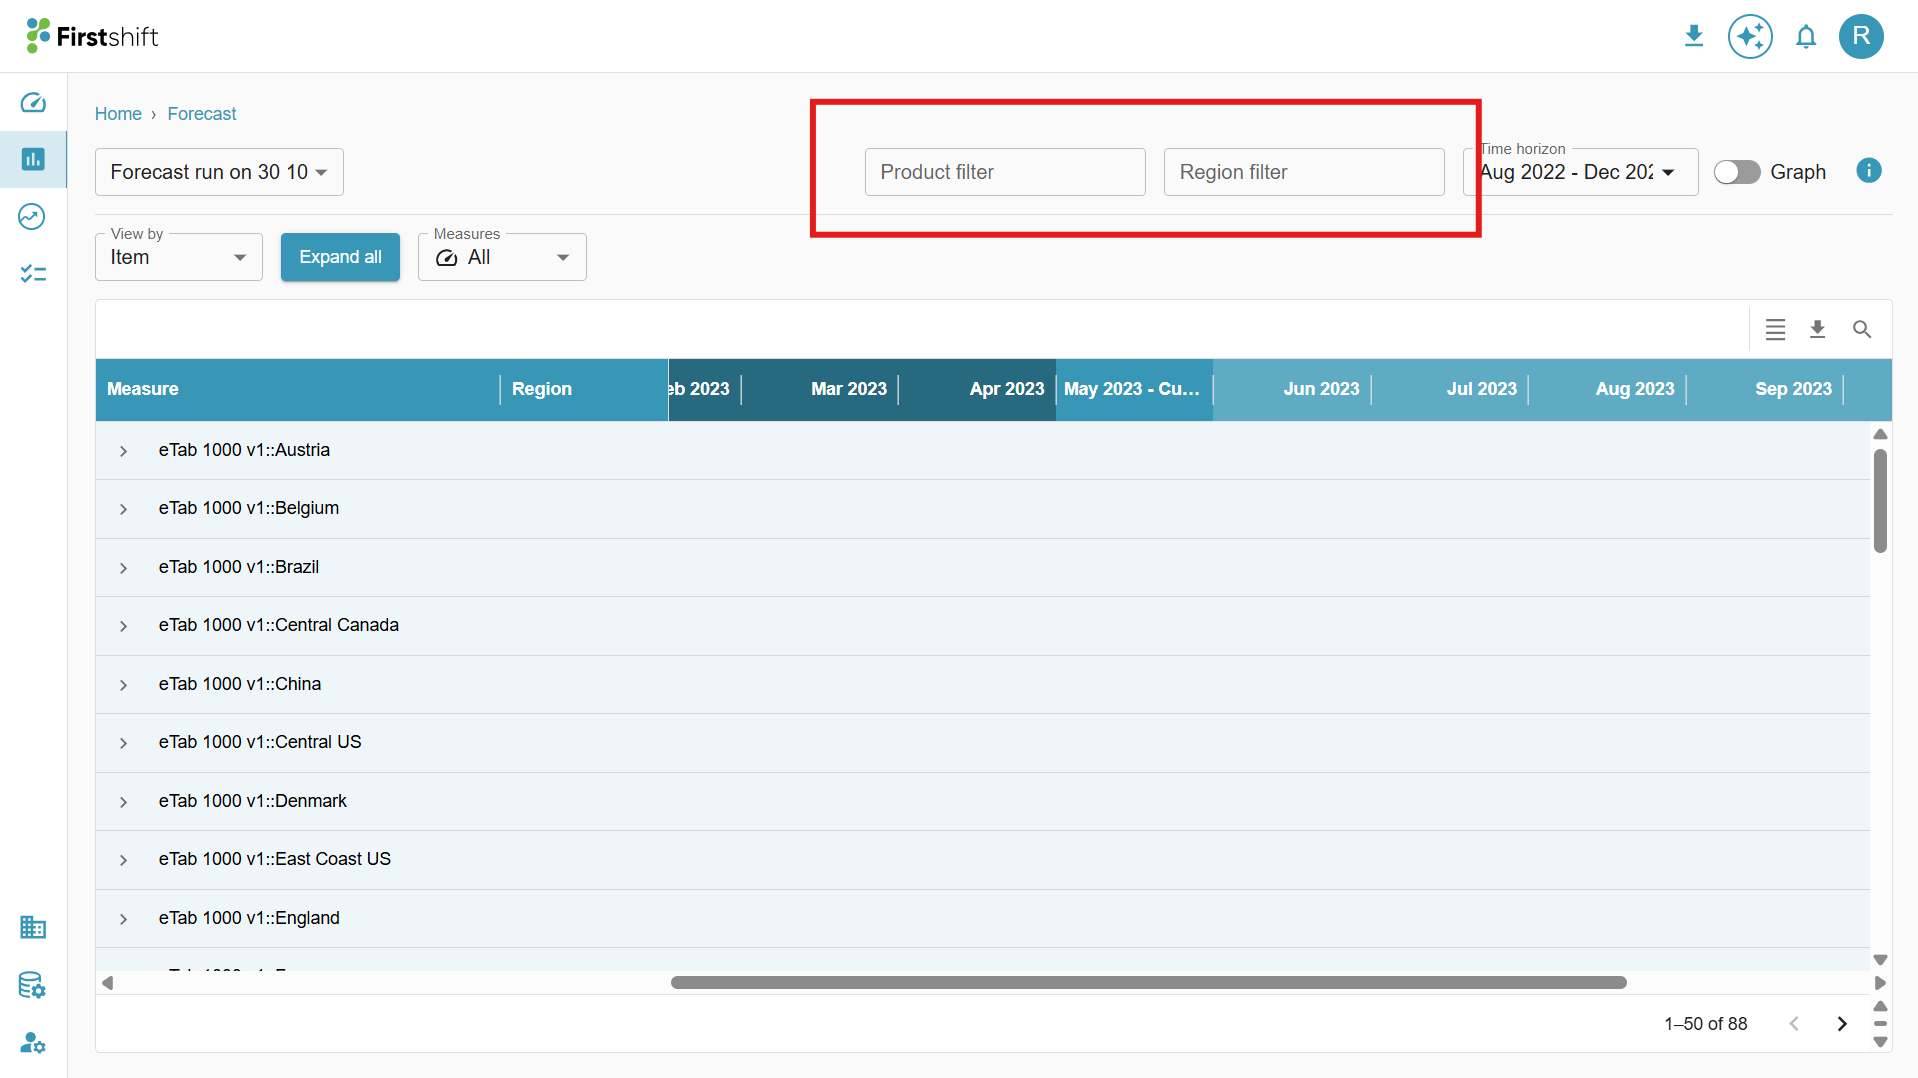Click the horizontal scrollbar left arrow
Screen dimensions: 1918x1078
[107, 983]
